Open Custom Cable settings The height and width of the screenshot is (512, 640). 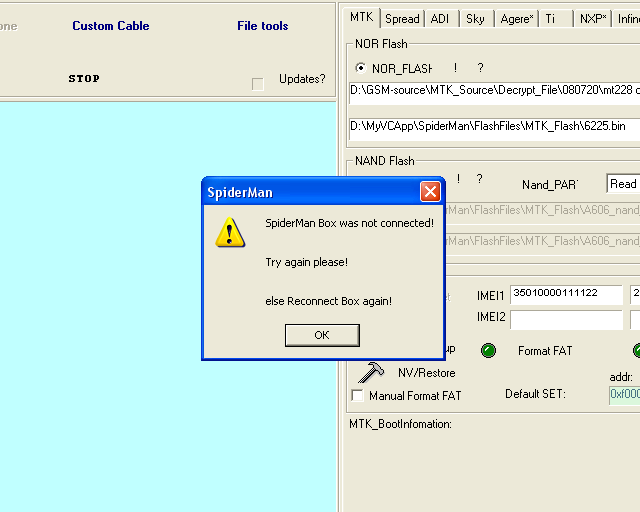[111, 26]
